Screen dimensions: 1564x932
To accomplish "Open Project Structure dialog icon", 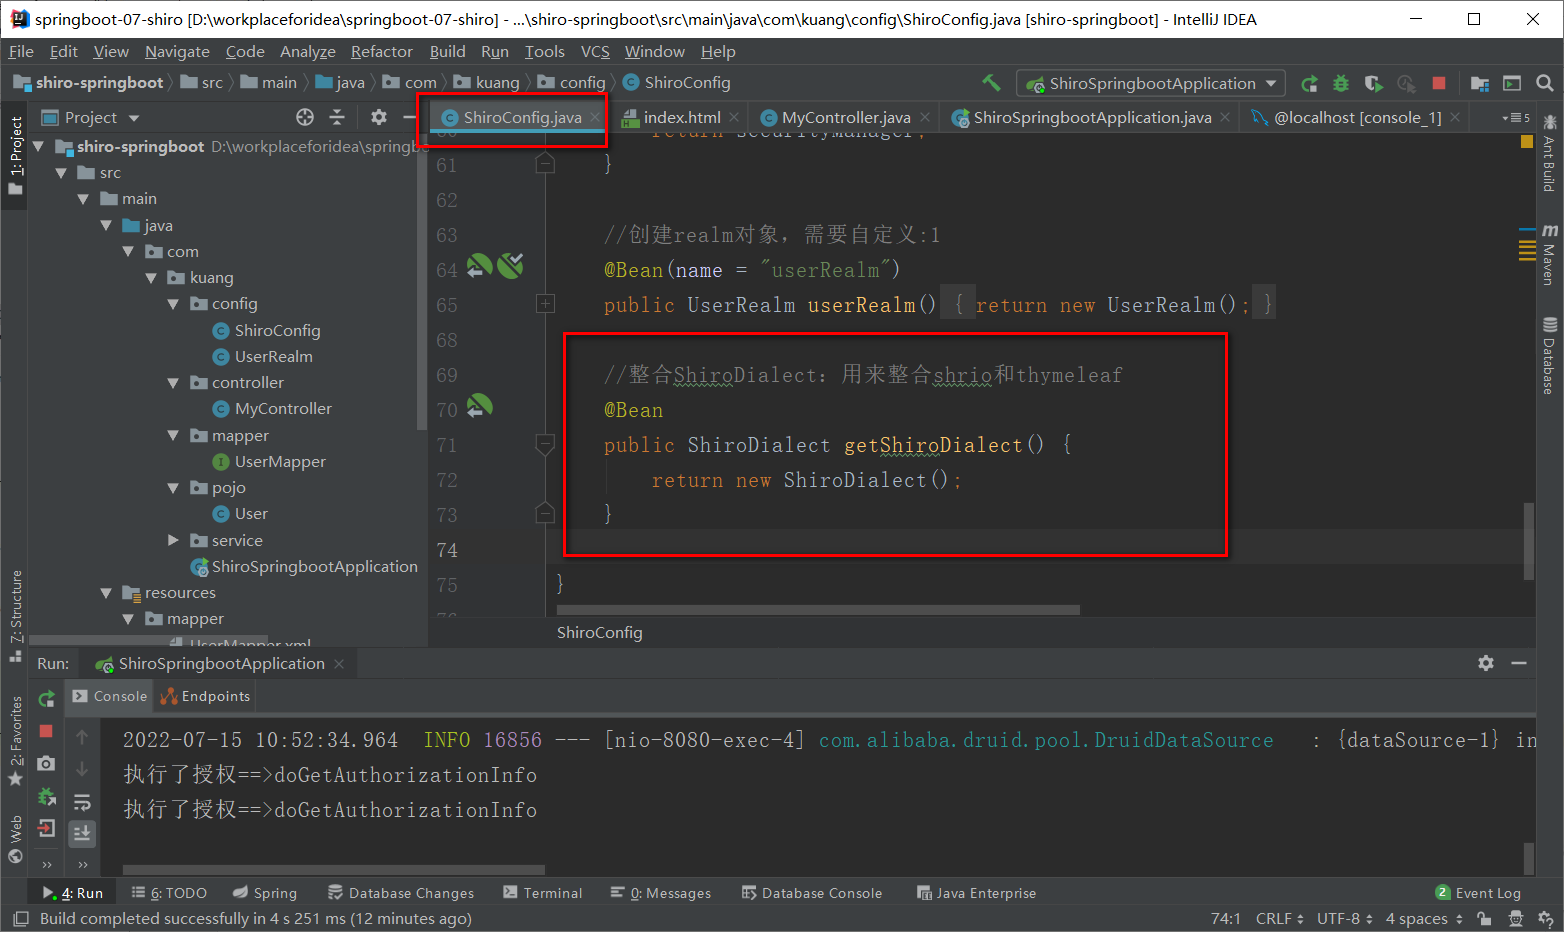I will 1480,84.
